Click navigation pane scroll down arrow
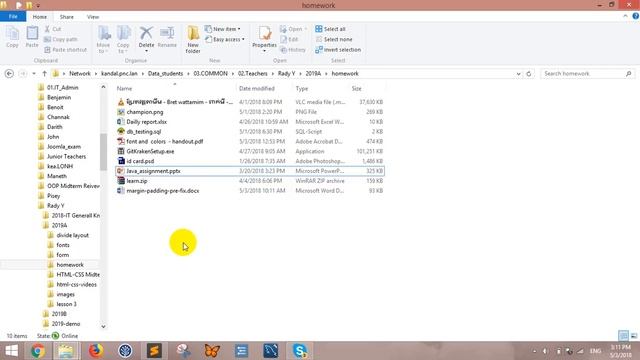The image size is (640, 360). click(x=103, y=326)
